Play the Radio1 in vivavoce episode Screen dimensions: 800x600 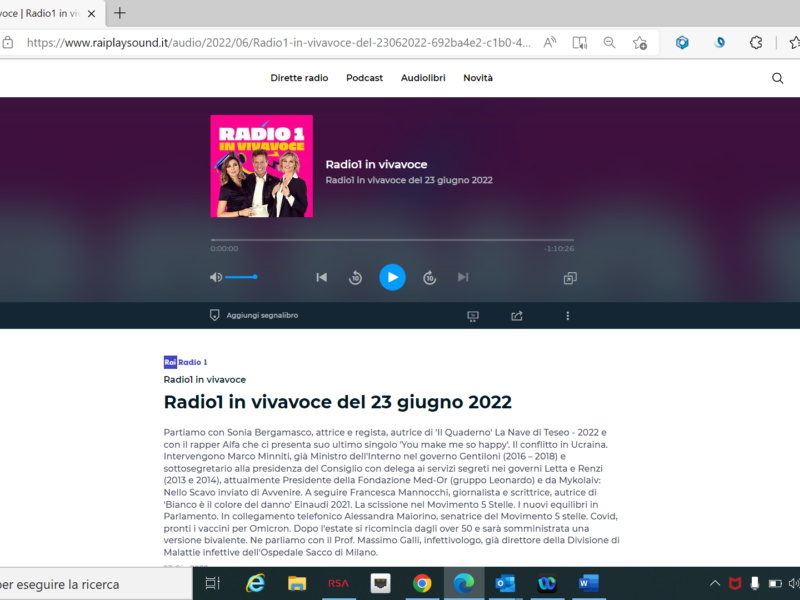pyautogui.click(x=392, y=277)
